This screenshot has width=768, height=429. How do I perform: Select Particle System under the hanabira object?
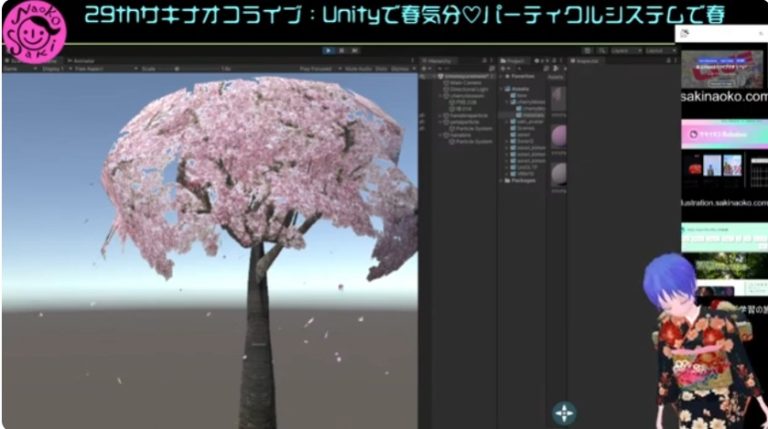[x=471, y=142]
